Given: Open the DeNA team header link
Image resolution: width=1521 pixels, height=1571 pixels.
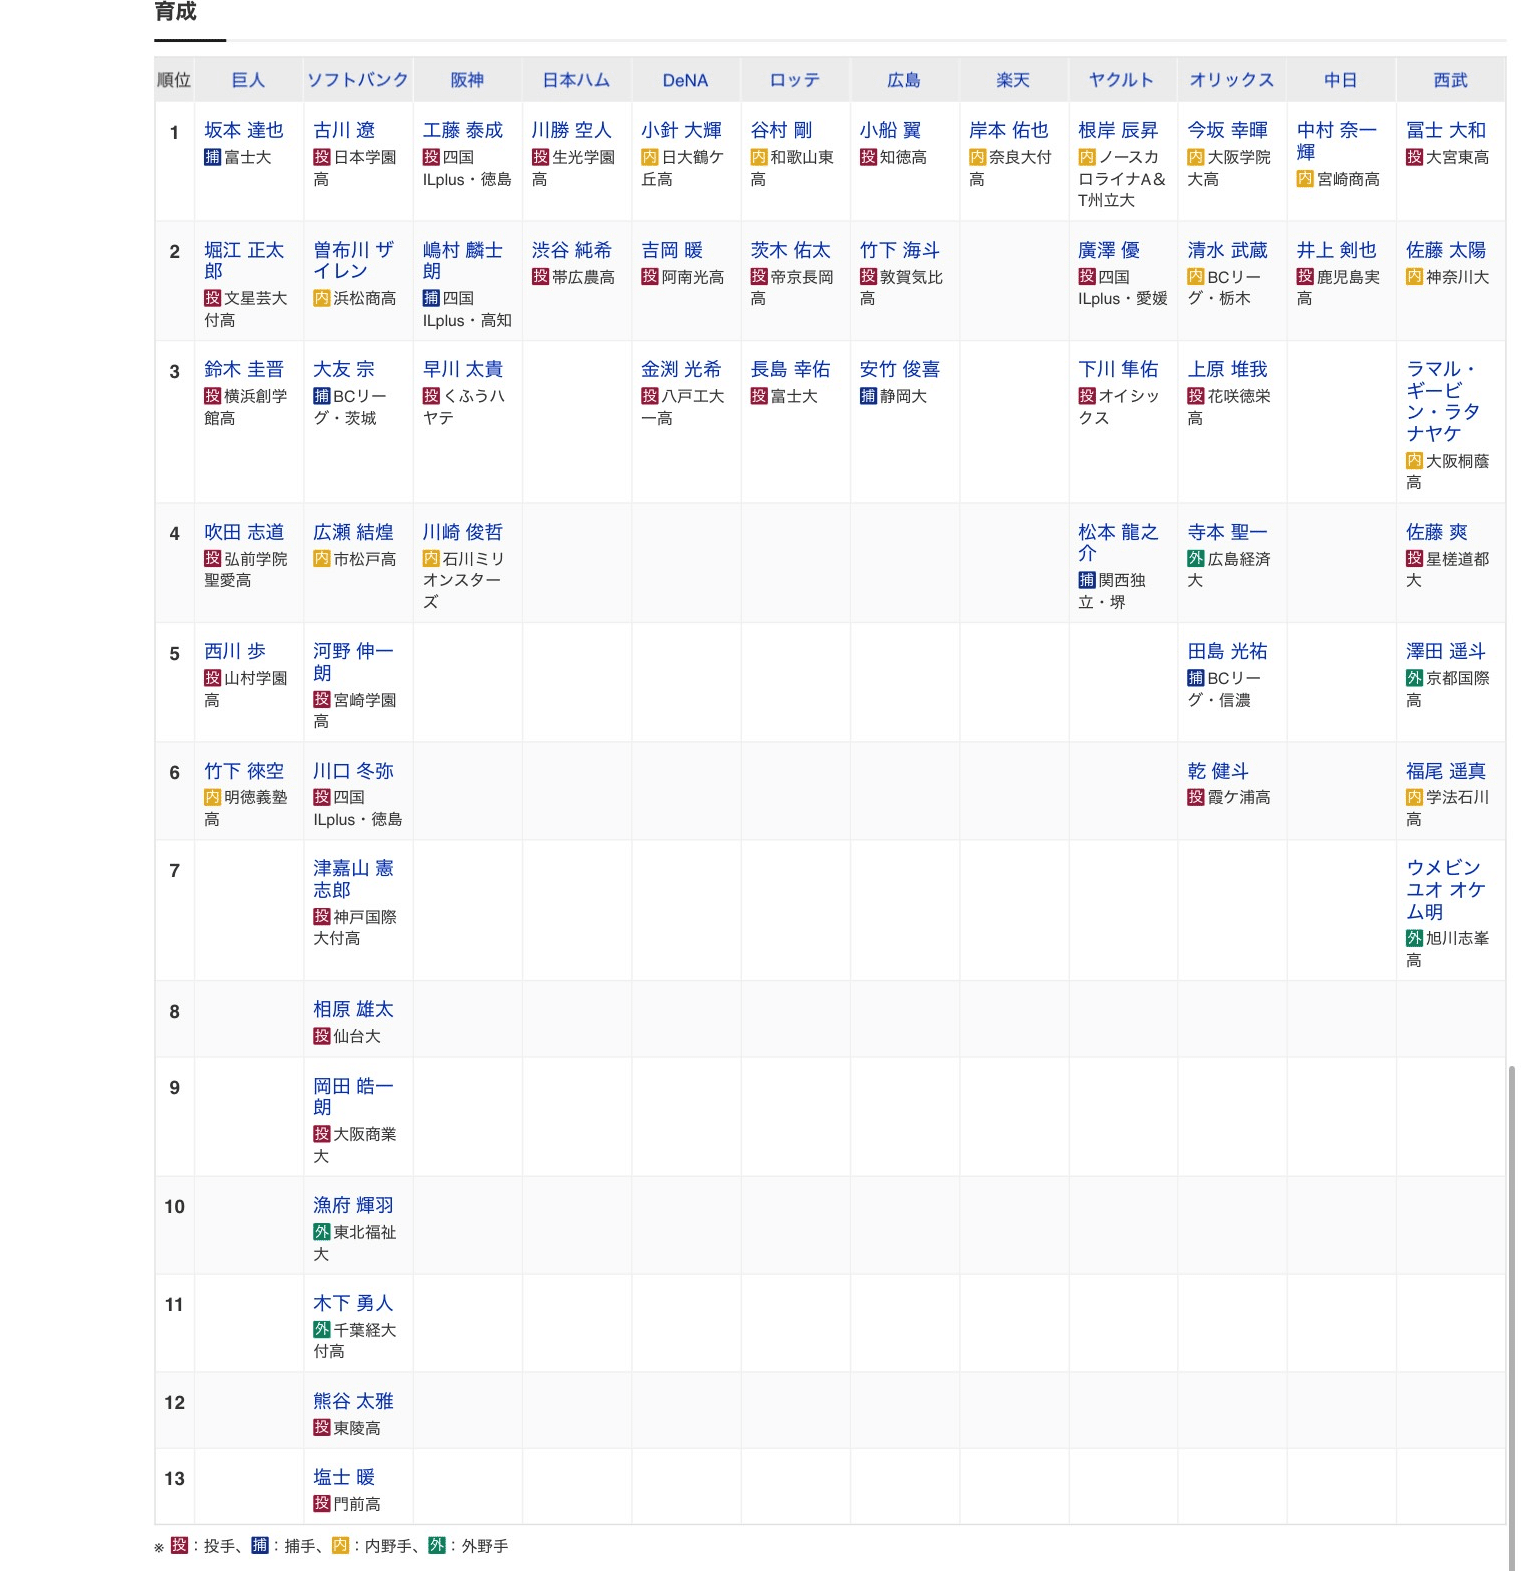Looking at the screenshot, I should coord(685,80).
